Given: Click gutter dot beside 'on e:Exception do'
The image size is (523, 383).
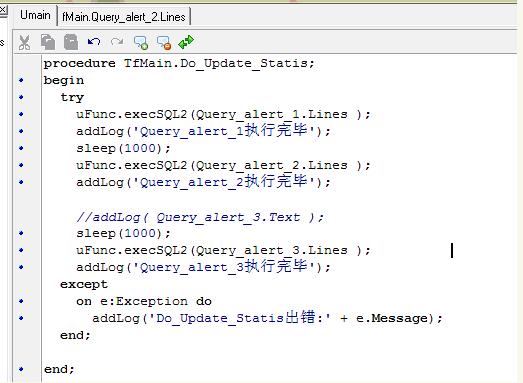Looking at the screenshot, I should pyautogui.click(x=22, y=301).
